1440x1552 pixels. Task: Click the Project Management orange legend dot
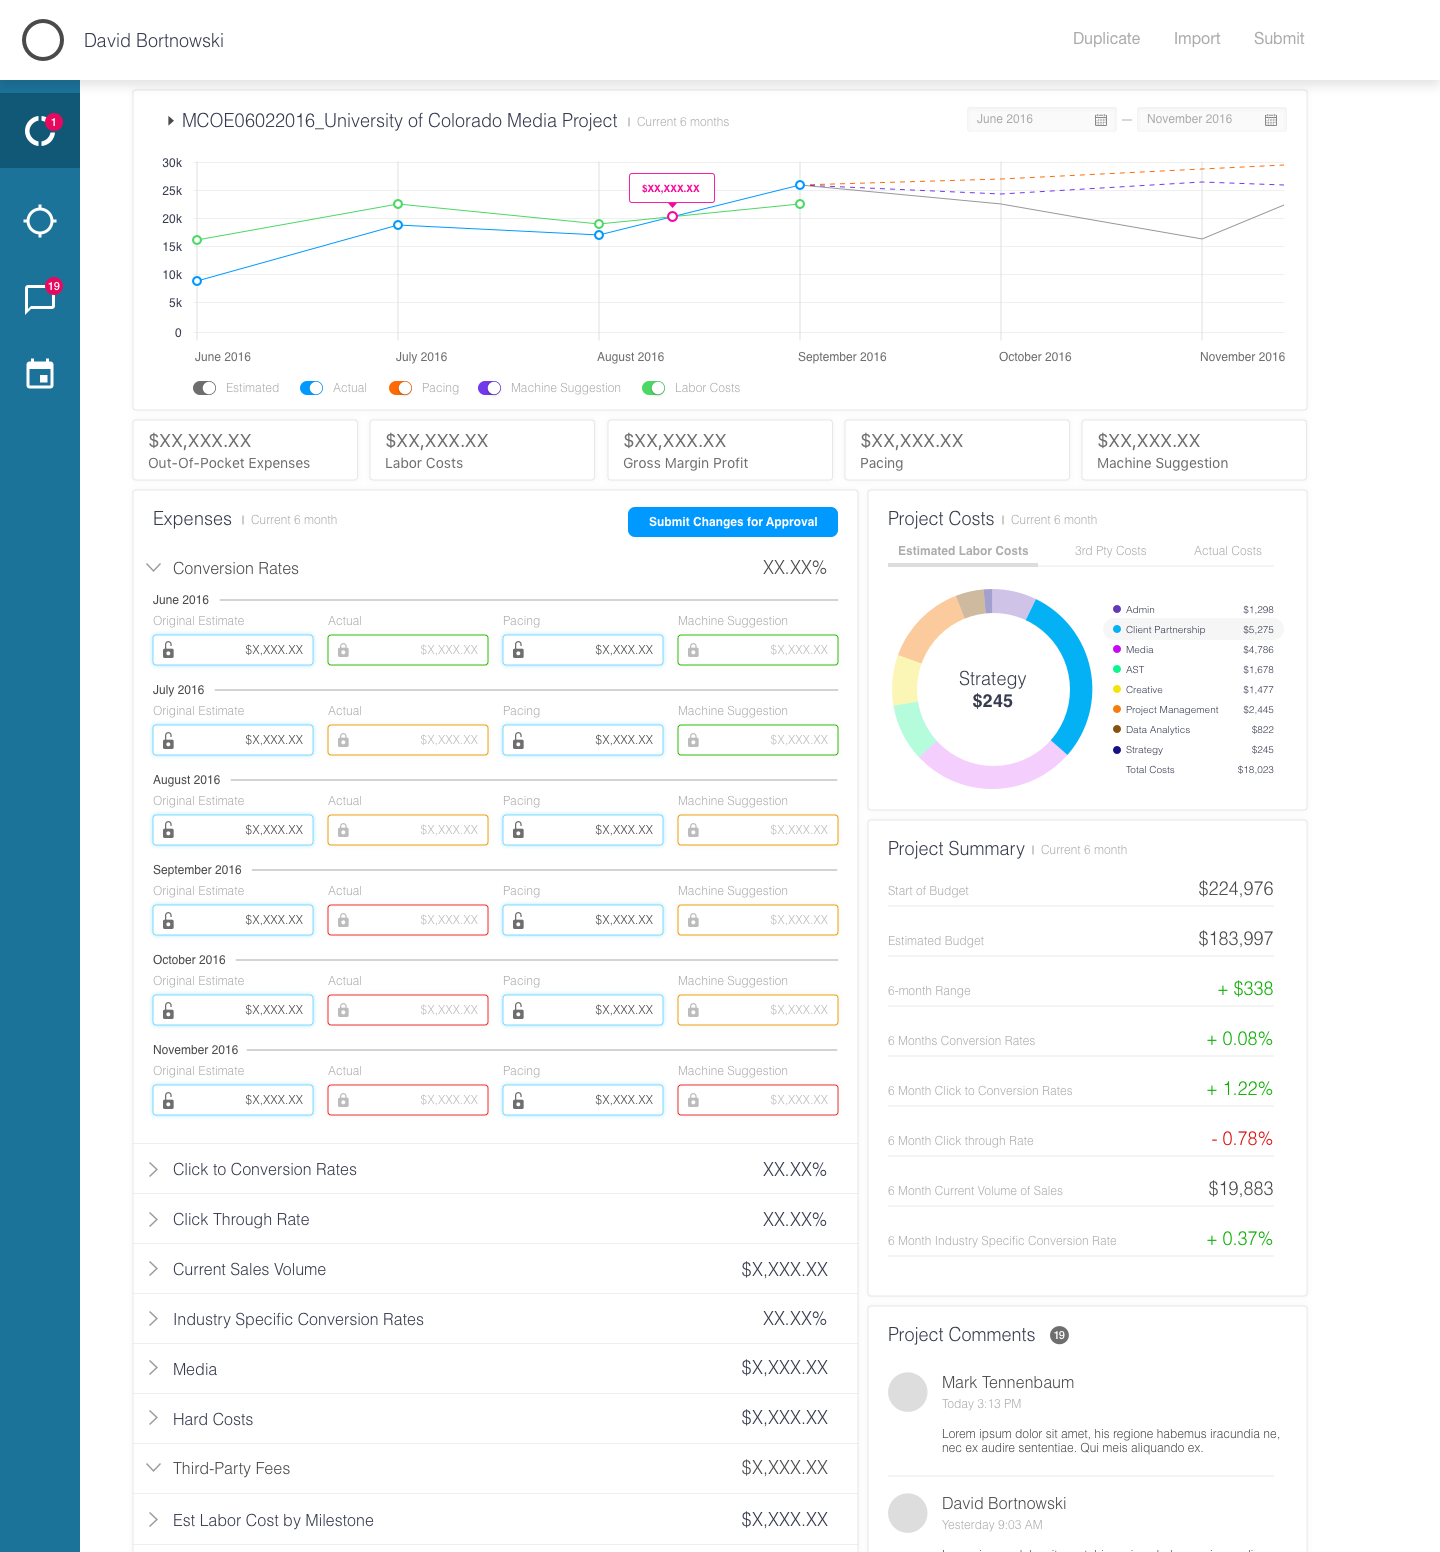pos(1117,710)
